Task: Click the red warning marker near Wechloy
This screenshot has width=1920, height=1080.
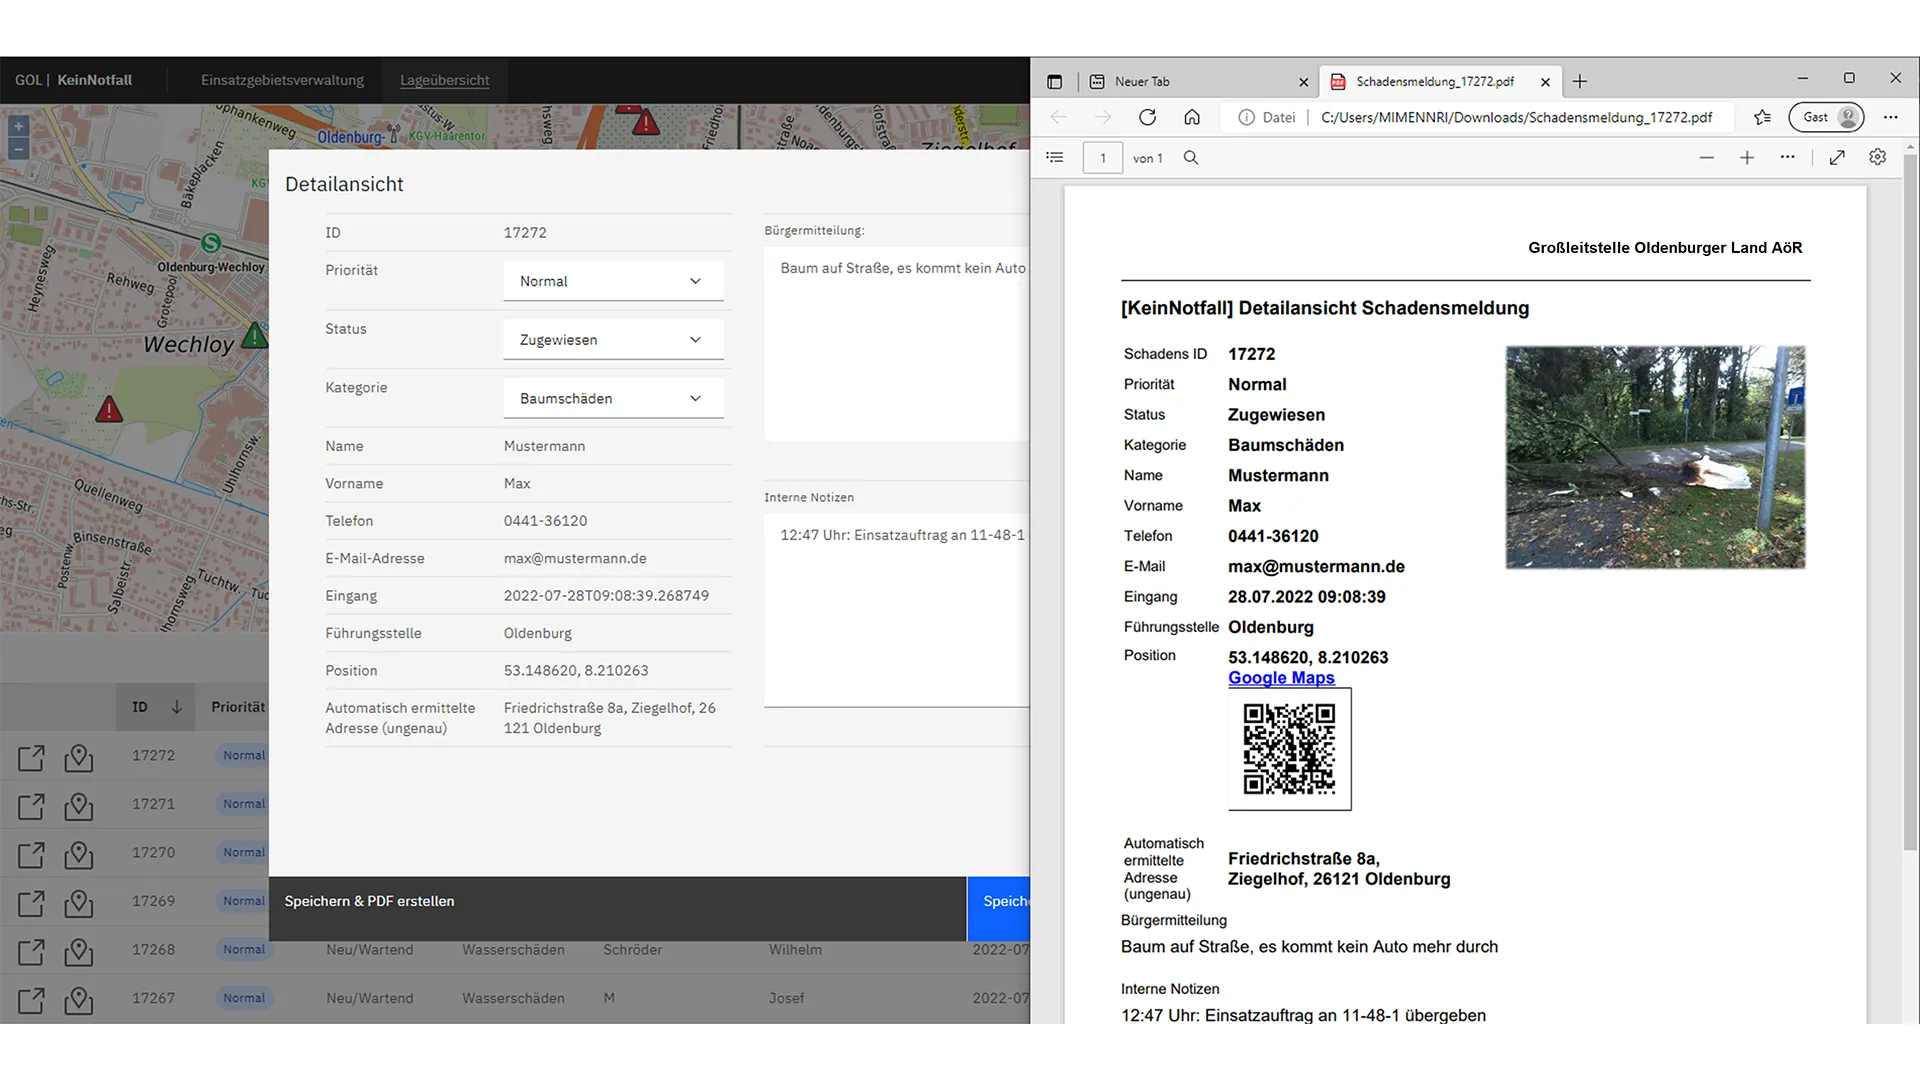Action: pyautogui.click(x=109, y=410)
